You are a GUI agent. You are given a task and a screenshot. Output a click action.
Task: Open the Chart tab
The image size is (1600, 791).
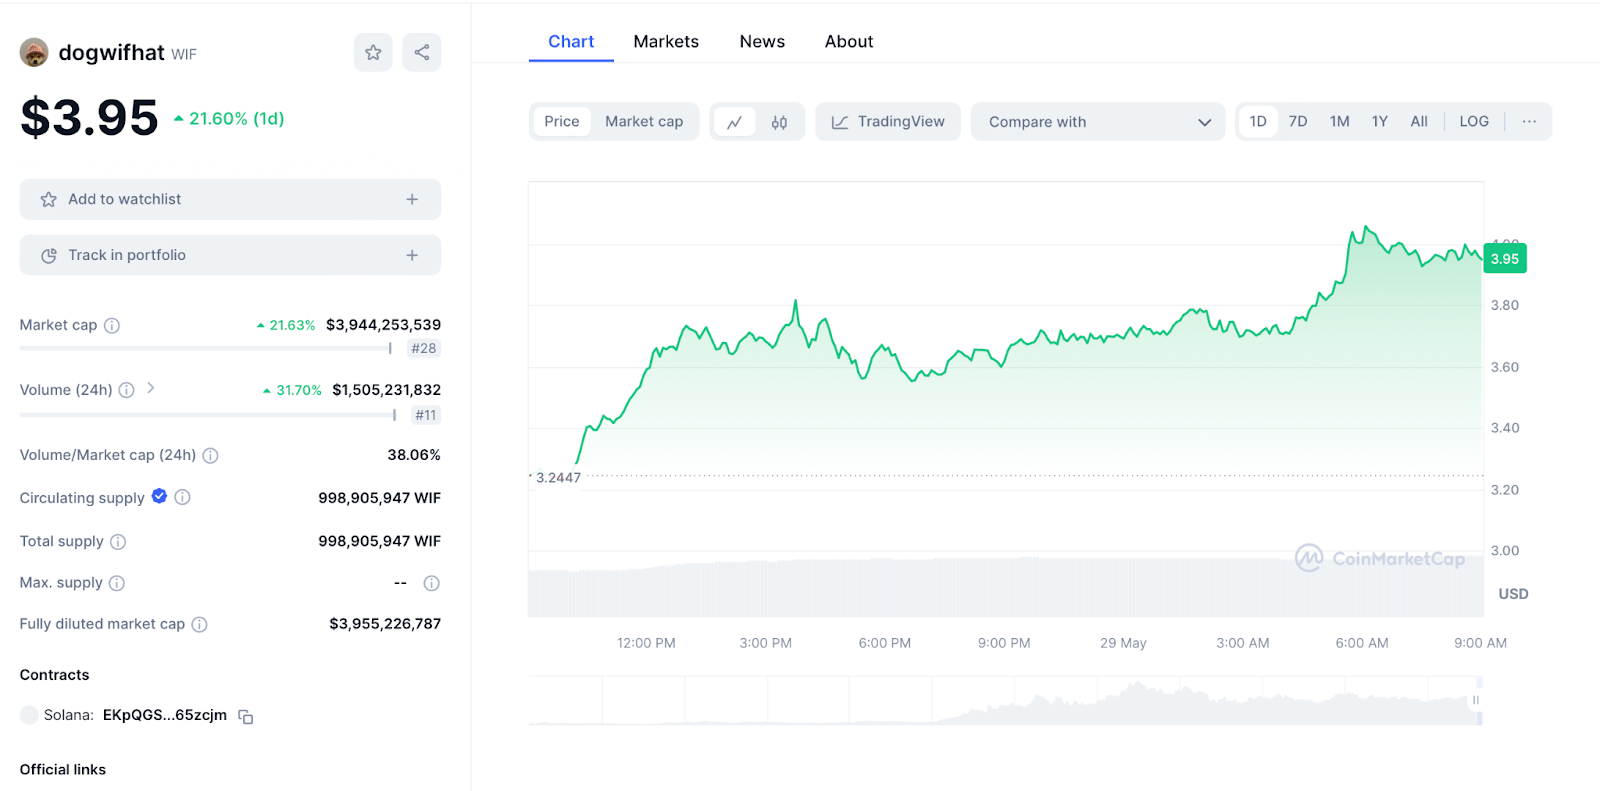[571, 42]
